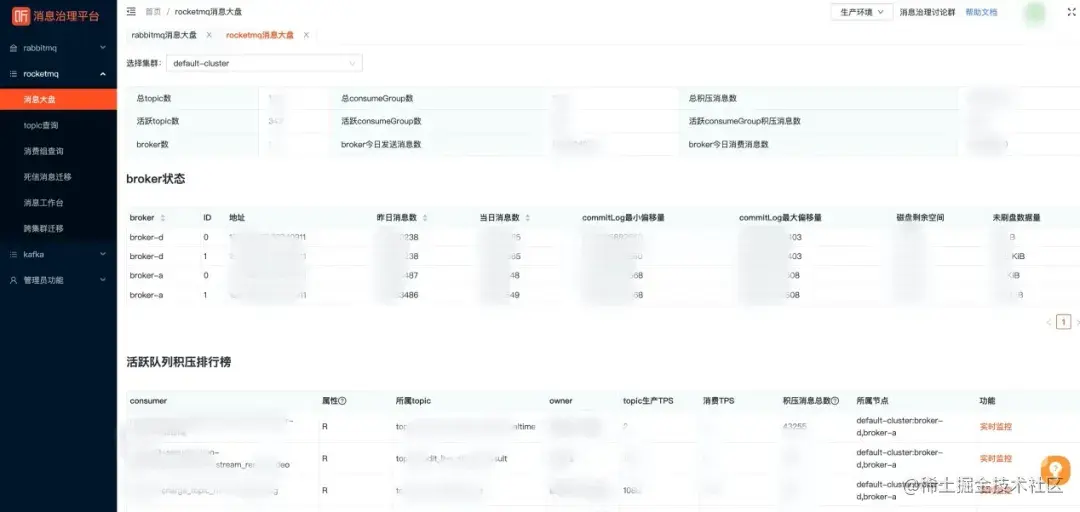Image resolution: width=1080 pixels, height=512 pixels.
Task: Open the 选择集群 default-cluster dropdown
Action: click(x=264, y=63)
